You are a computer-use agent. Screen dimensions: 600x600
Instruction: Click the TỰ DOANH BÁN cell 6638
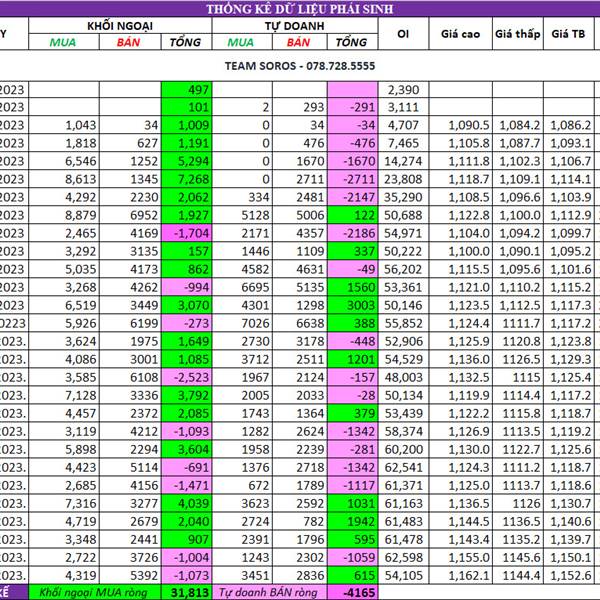300,323
